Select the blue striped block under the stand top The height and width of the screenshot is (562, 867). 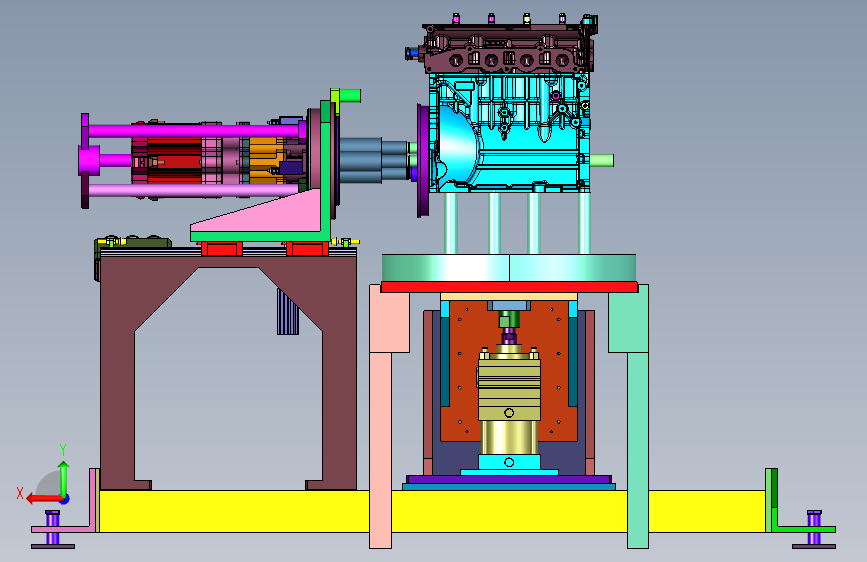point(288,313)
